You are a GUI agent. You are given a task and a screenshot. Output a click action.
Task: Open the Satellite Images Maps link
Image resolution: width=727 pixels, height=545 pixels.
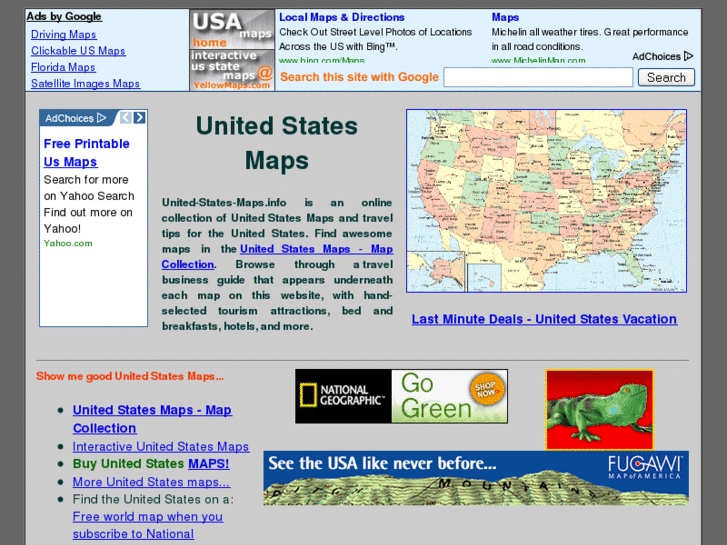(x=85, y=83)
